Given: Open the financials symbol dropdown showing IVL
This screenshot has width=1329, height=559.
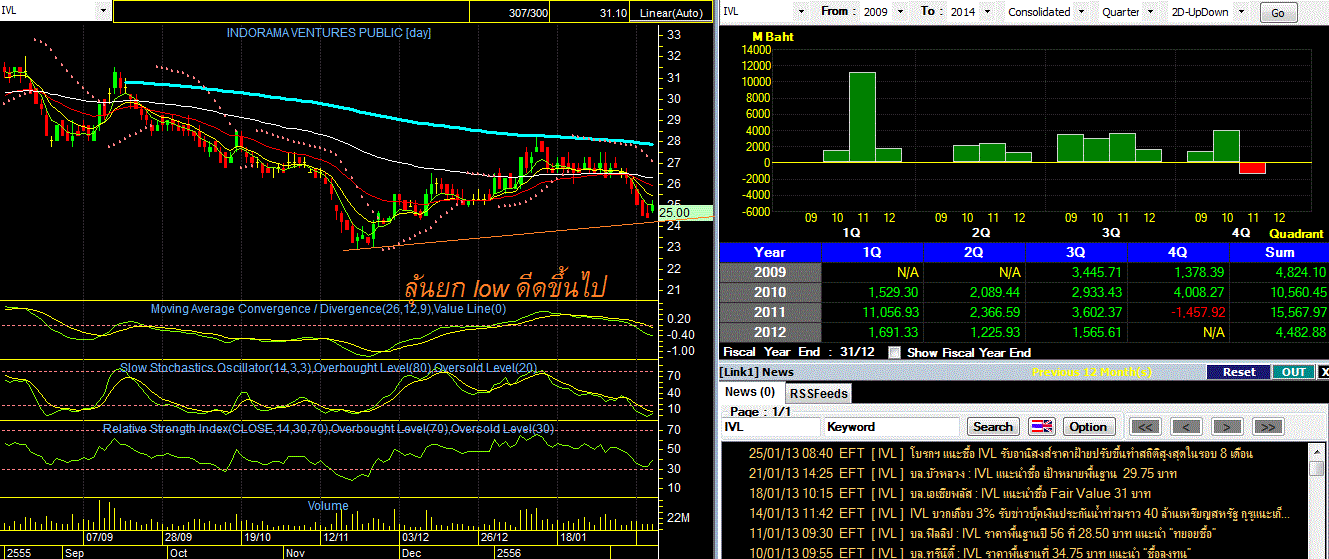Looking at the screenshot, I should [800, 12].
